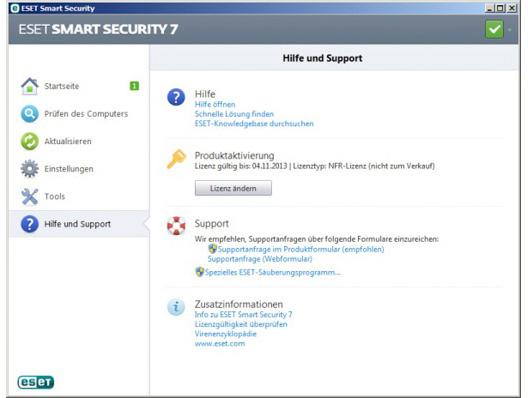Open the dropdown arrow beside the status checkmark
Screen dimensions: 528x398
[510, 30]
